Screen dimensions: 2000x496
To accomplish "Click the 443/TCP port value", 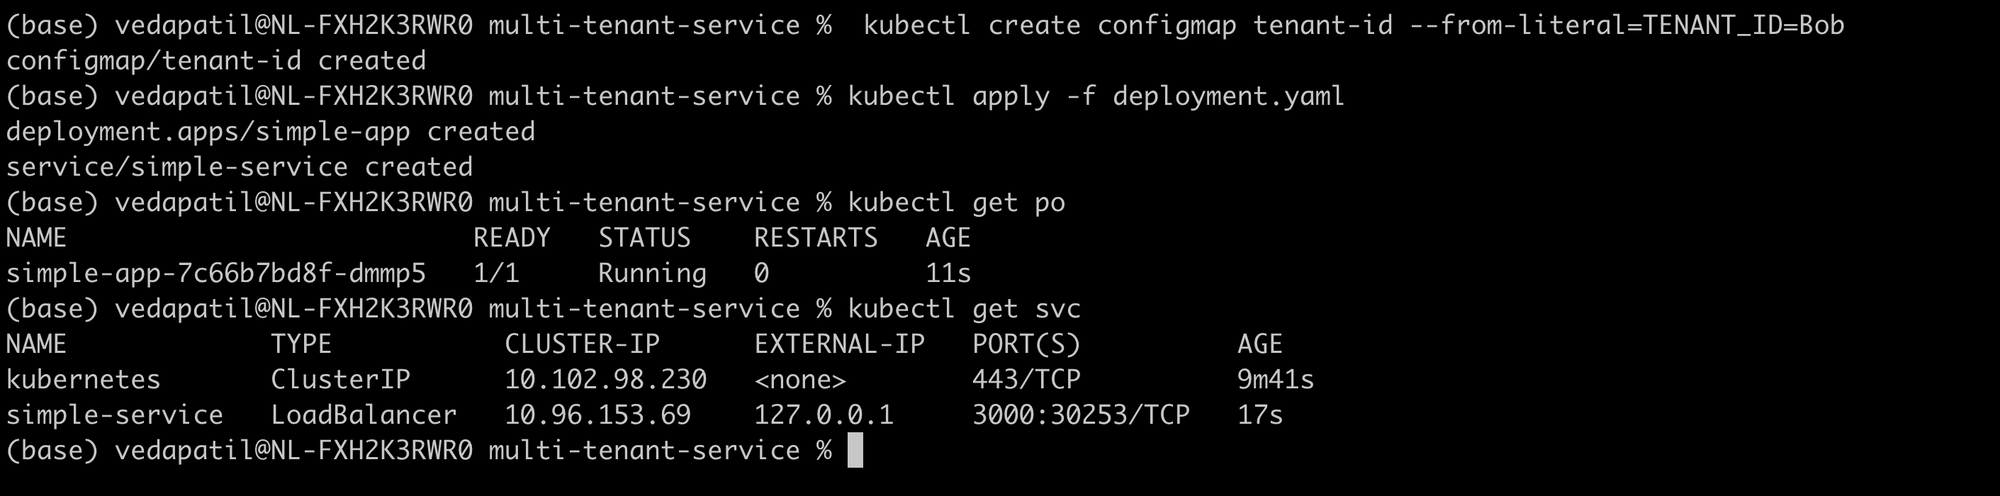I will [1026, 380].
